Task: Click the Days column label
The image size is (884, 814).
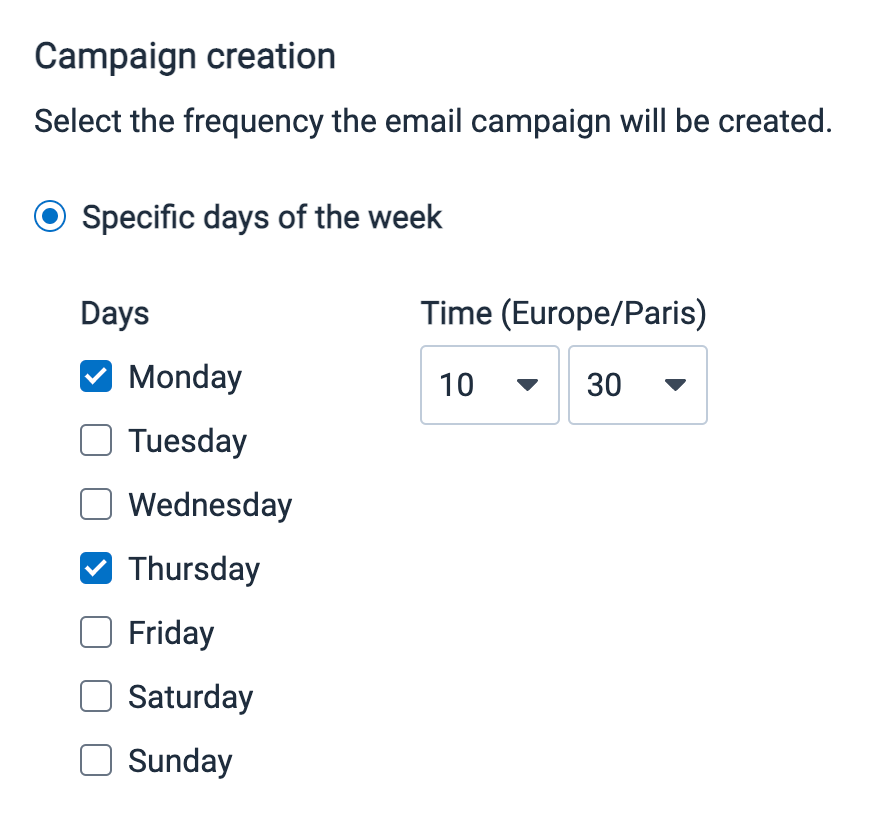Action: [115, 313]
